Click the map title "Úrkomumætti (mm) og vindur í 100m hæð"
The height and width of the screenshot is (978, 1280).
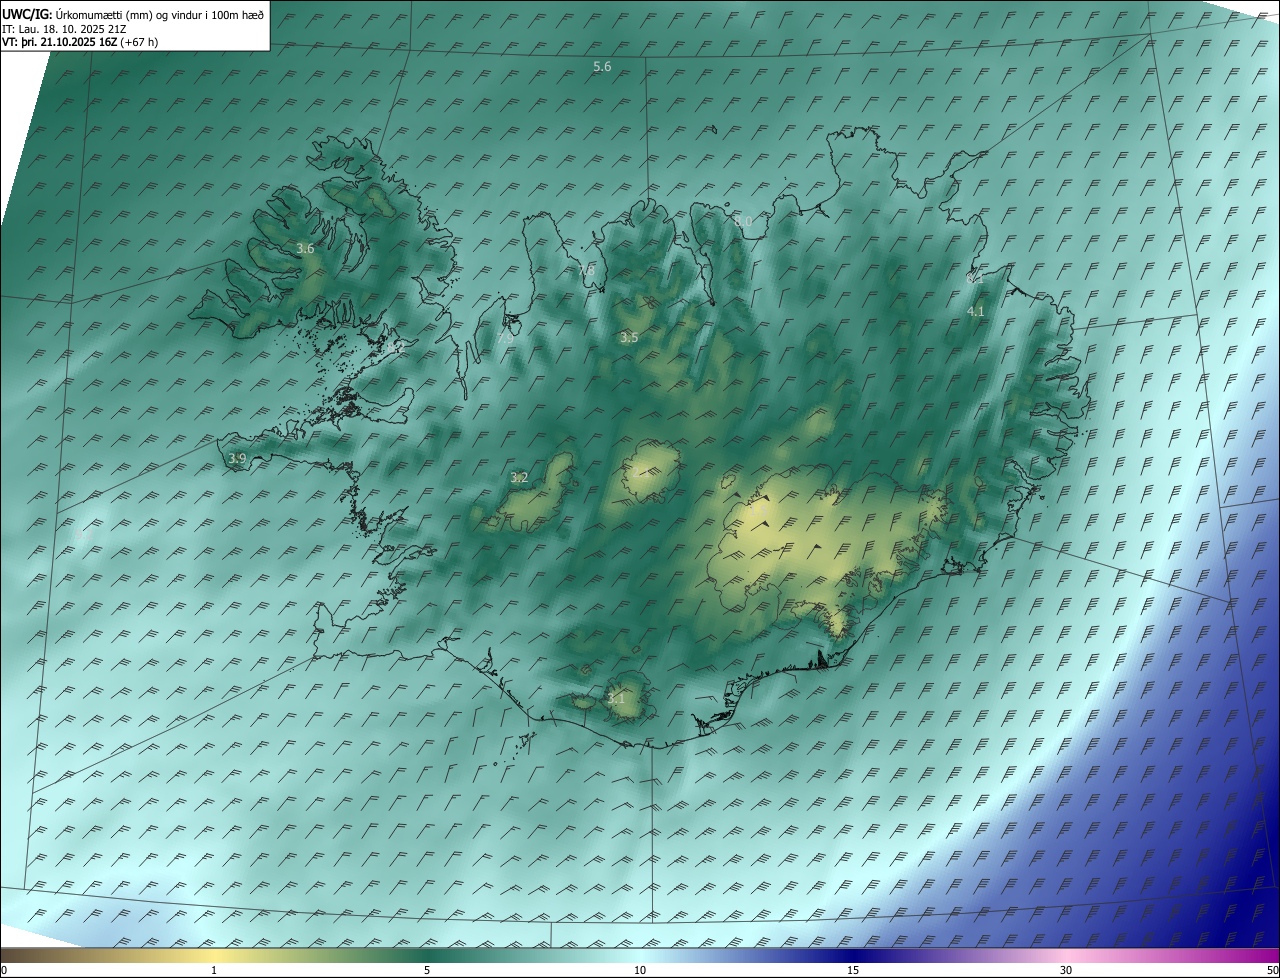click(x=161, y=14)
